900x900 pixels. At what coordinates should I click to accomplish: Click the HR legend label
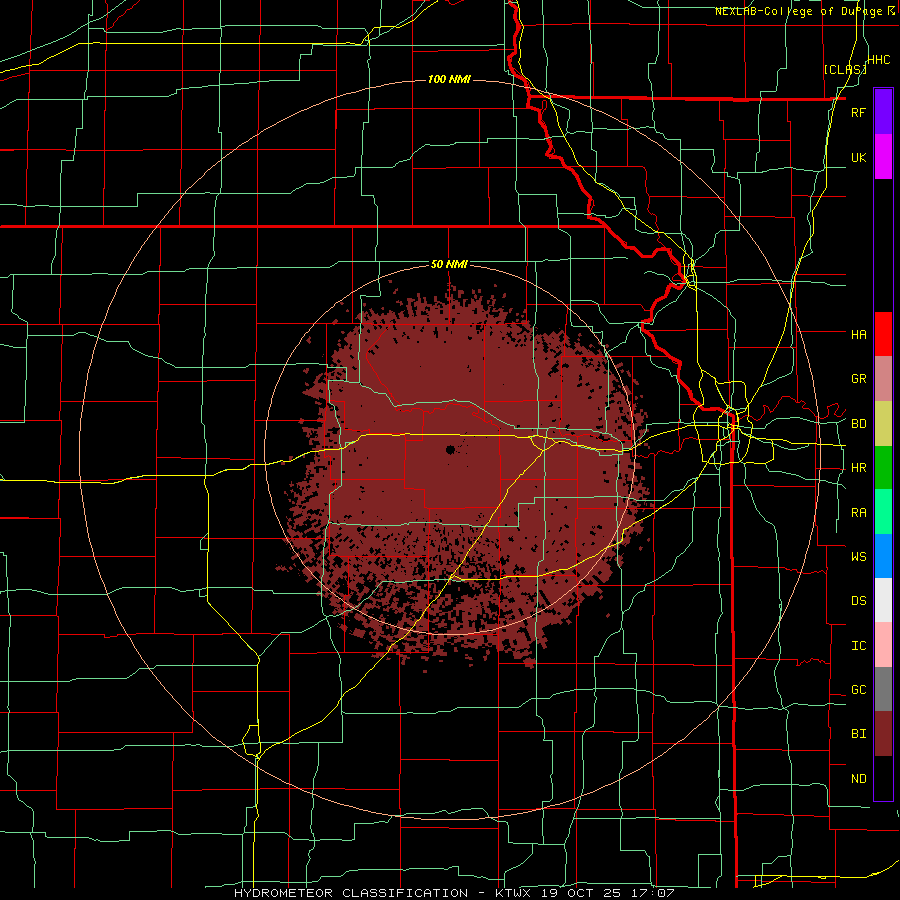pyautogui.click(x=858, y=468)
